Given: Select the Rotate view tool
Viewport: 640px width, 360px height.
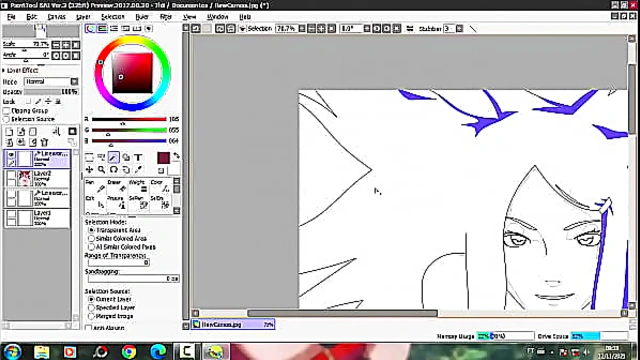Looking at the screenshot, I should pyautogui.click(x=113, y=170).
